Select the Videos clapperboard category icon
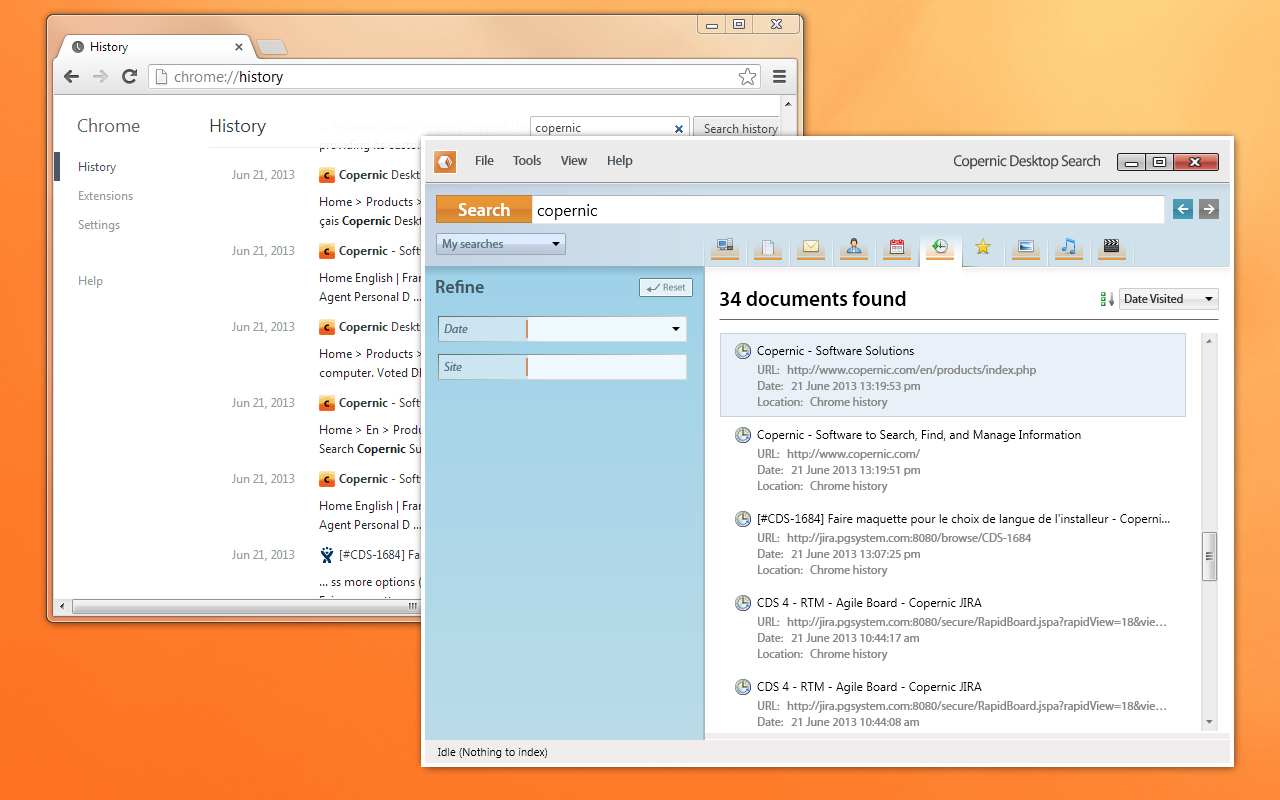Image resolution: width=1280 pixels, height=800 pixels. click(x=1111, y=247)
